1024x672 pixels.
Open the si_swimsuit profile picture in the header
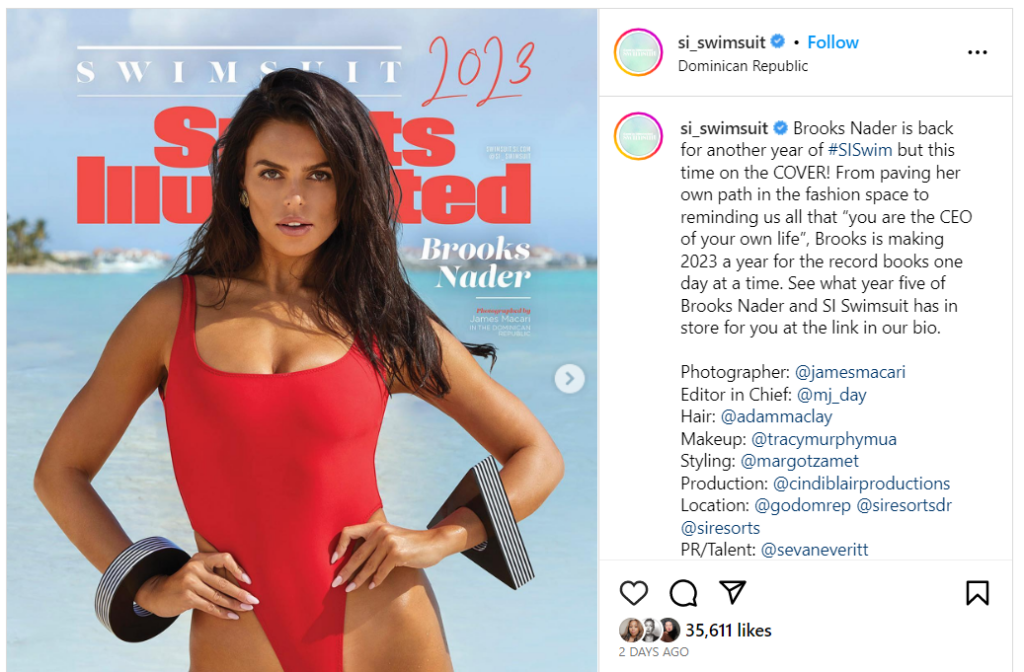click(x=638, y=52)
